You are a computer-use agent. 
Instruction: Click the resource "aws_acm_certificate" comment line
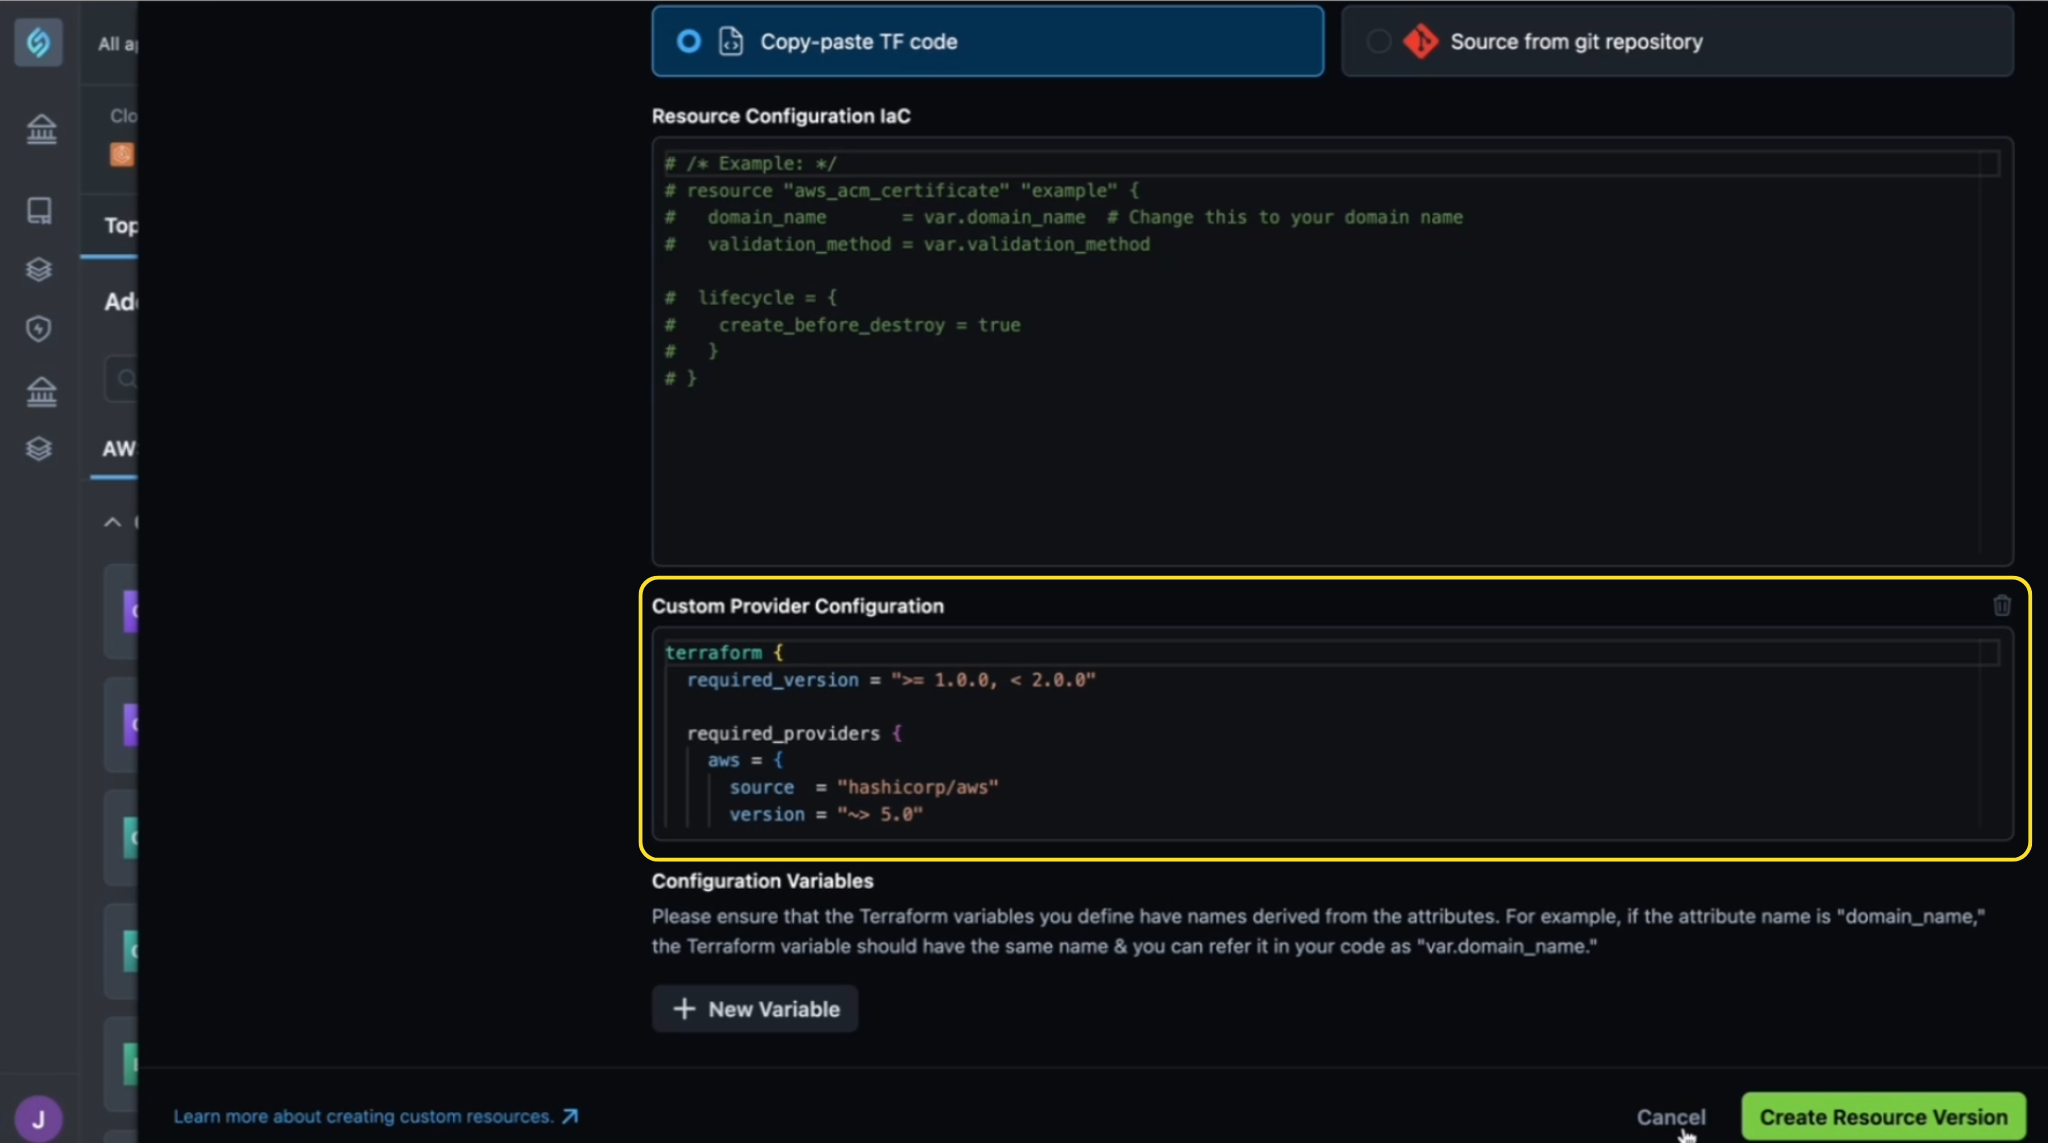902,190
